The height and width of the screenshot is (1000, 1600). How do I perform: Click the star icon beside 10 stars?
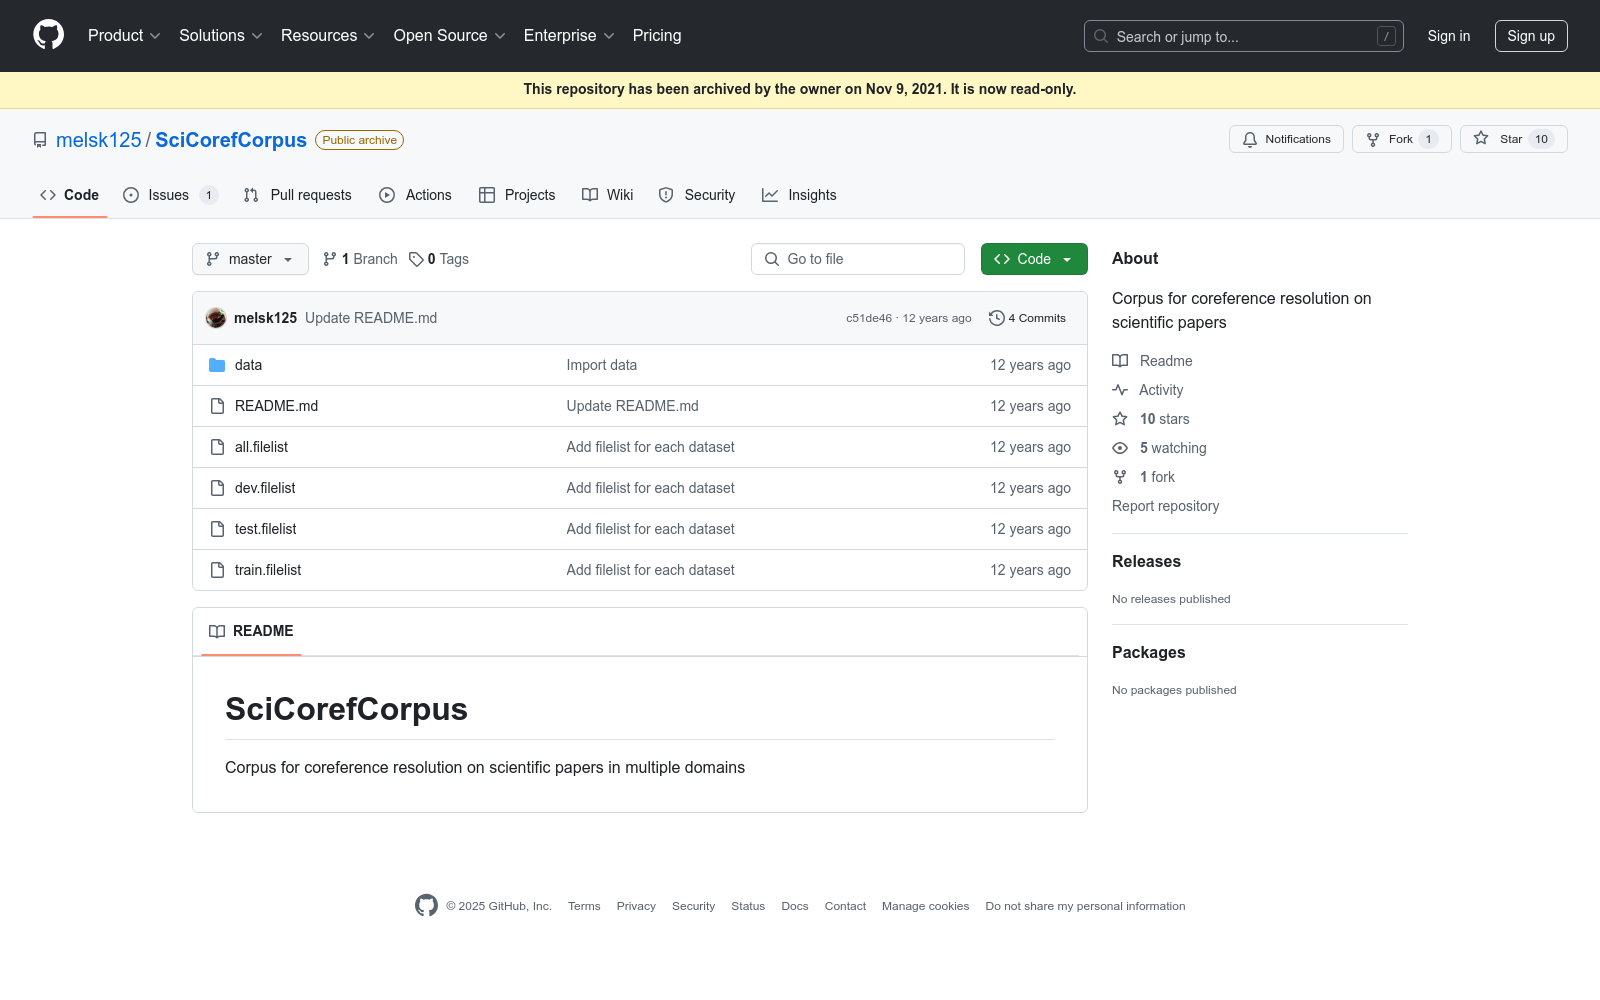coord(1120,419)
